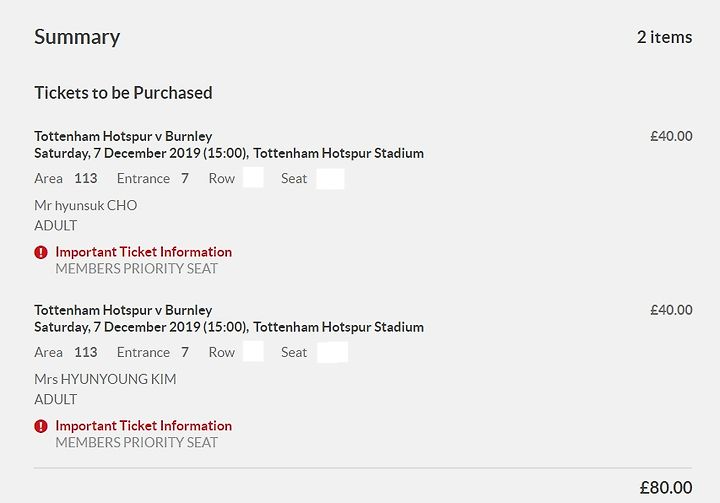
Task: Select the name Mr hyunsuk CHO
Action: (86, 205)
